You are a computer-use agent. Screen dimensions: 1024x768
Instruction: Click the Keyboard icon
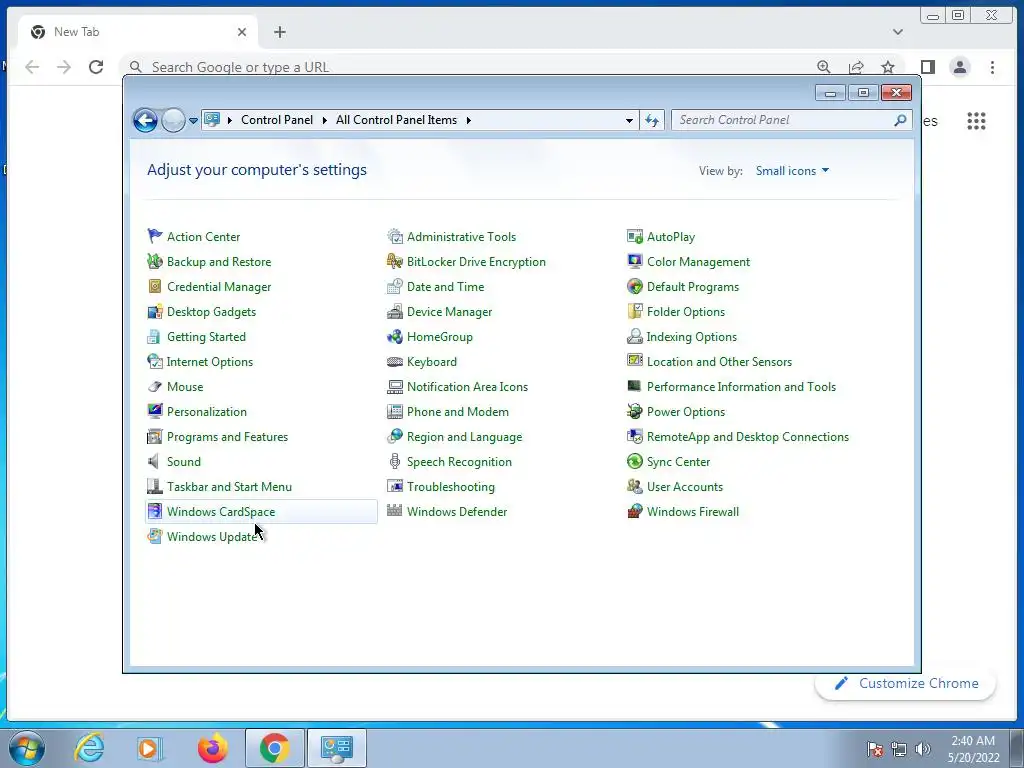click(394, 362)
